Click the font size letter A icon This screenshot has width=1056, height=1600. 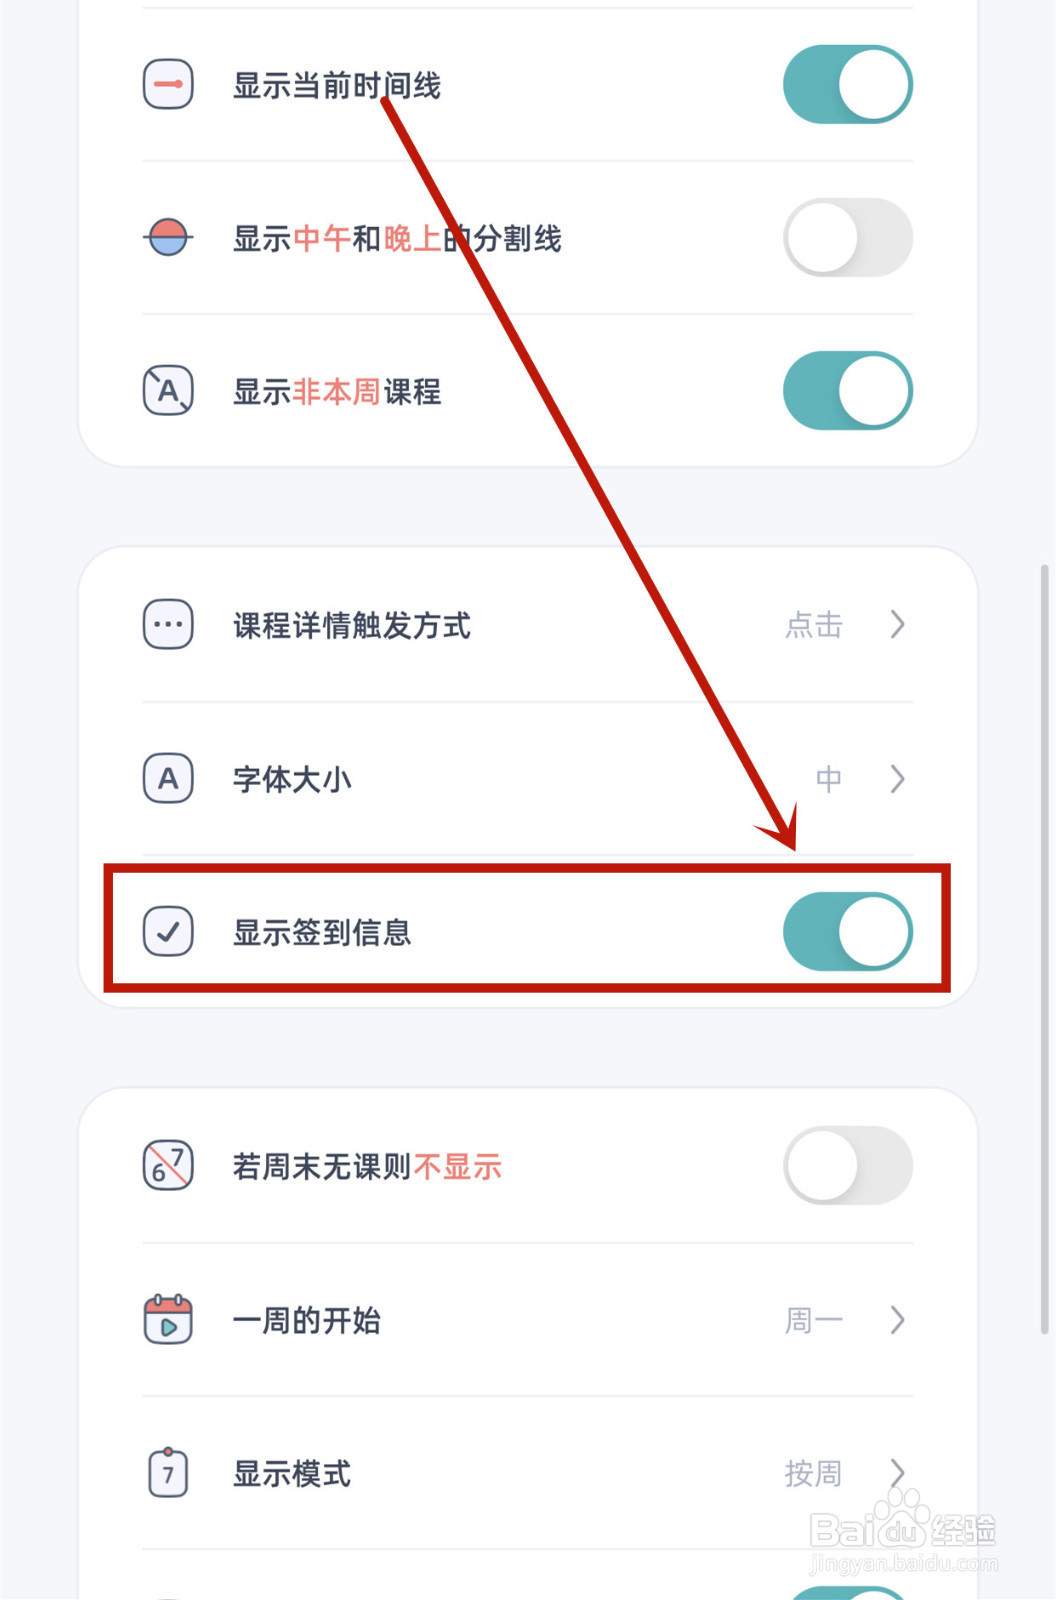tap(168, 778)
